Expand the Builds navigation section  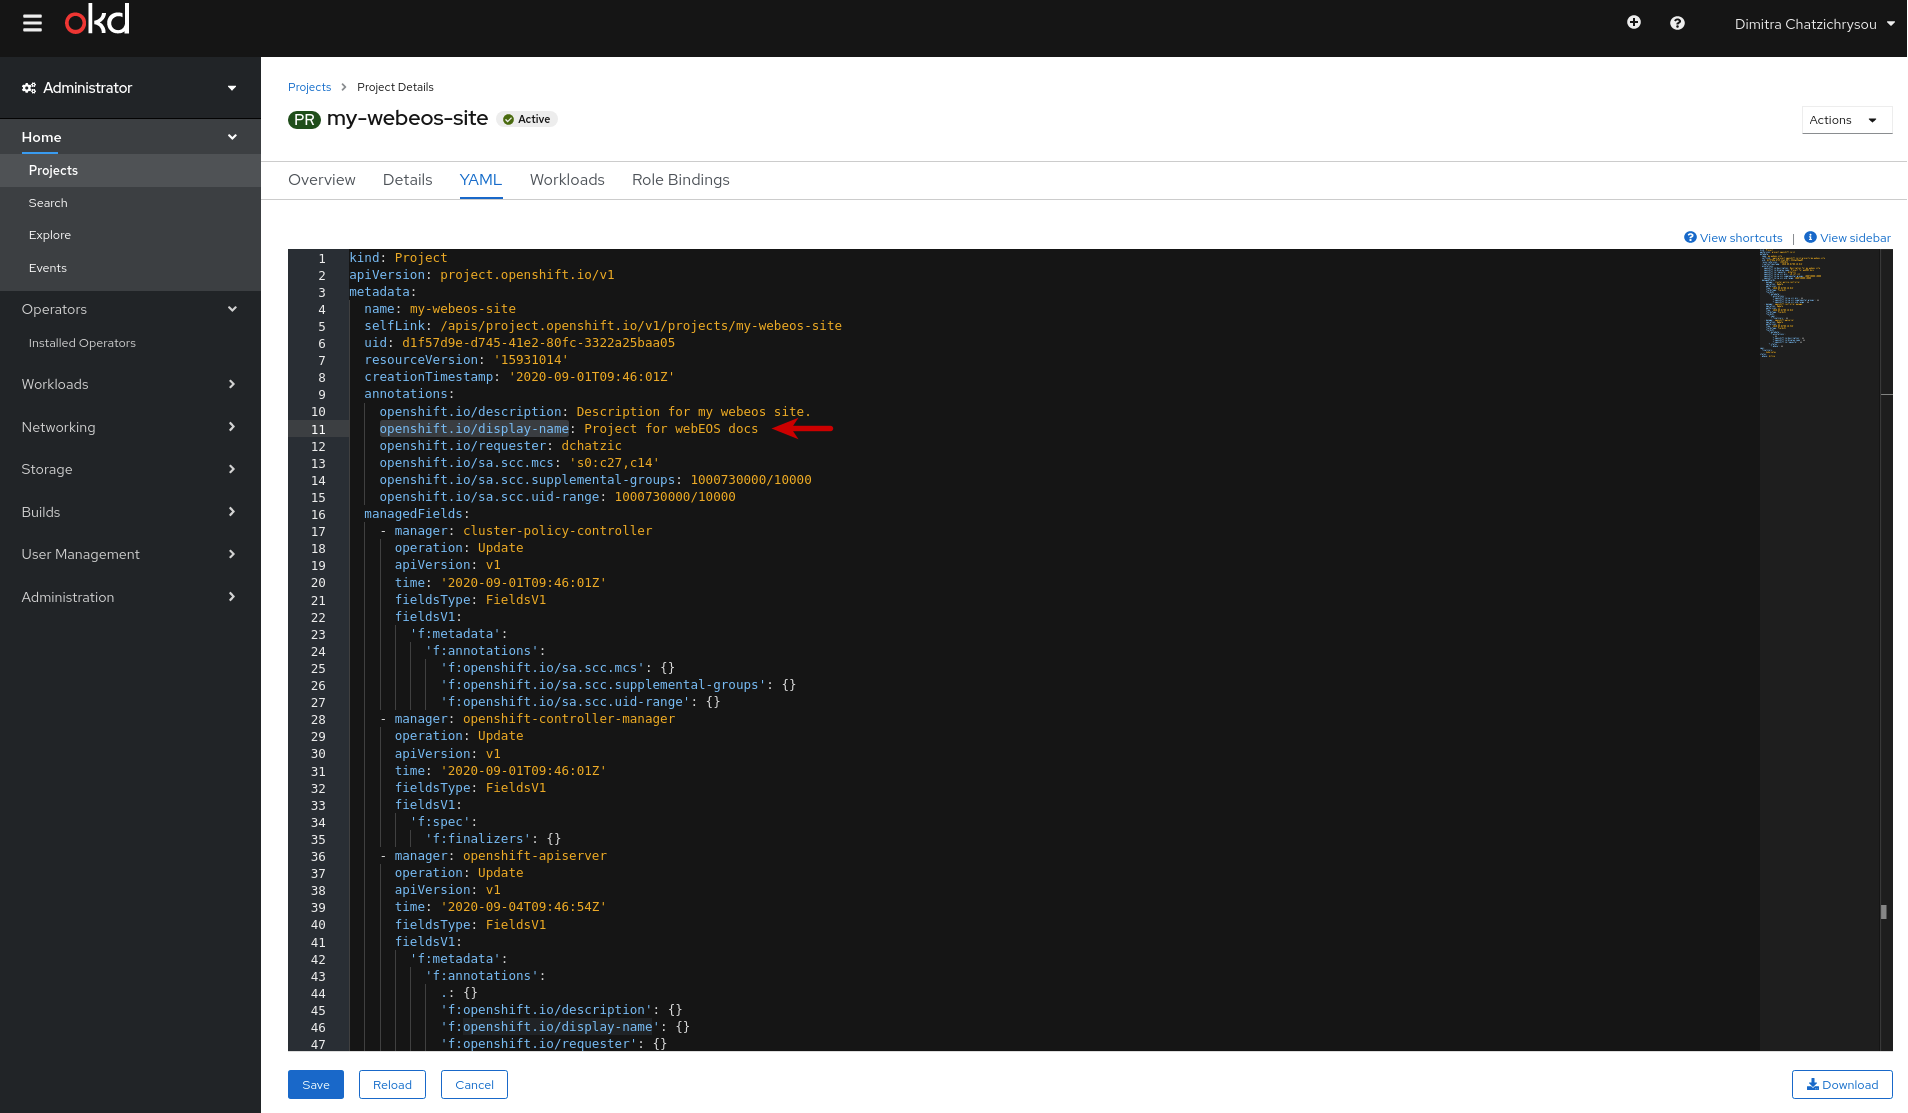click(130, 512)
